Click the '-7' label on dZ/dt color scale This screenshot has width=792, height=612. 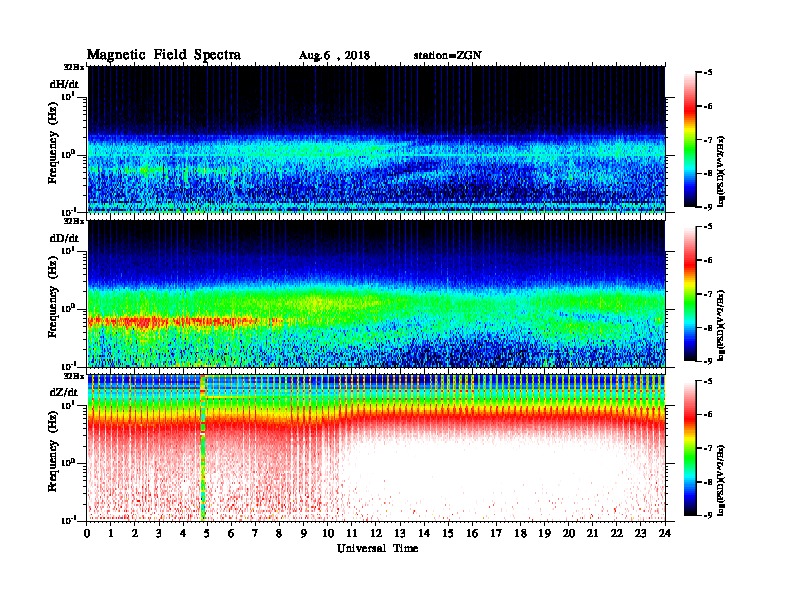pyautogui.click(x=708, y=448)
